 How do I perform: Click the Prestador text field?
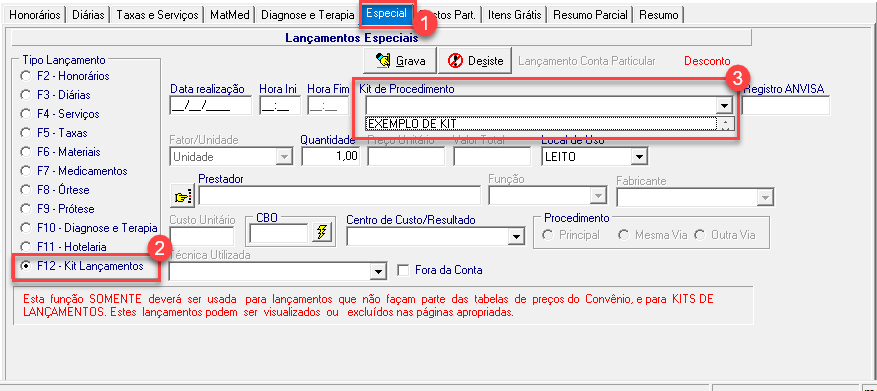tap(340, 196)
